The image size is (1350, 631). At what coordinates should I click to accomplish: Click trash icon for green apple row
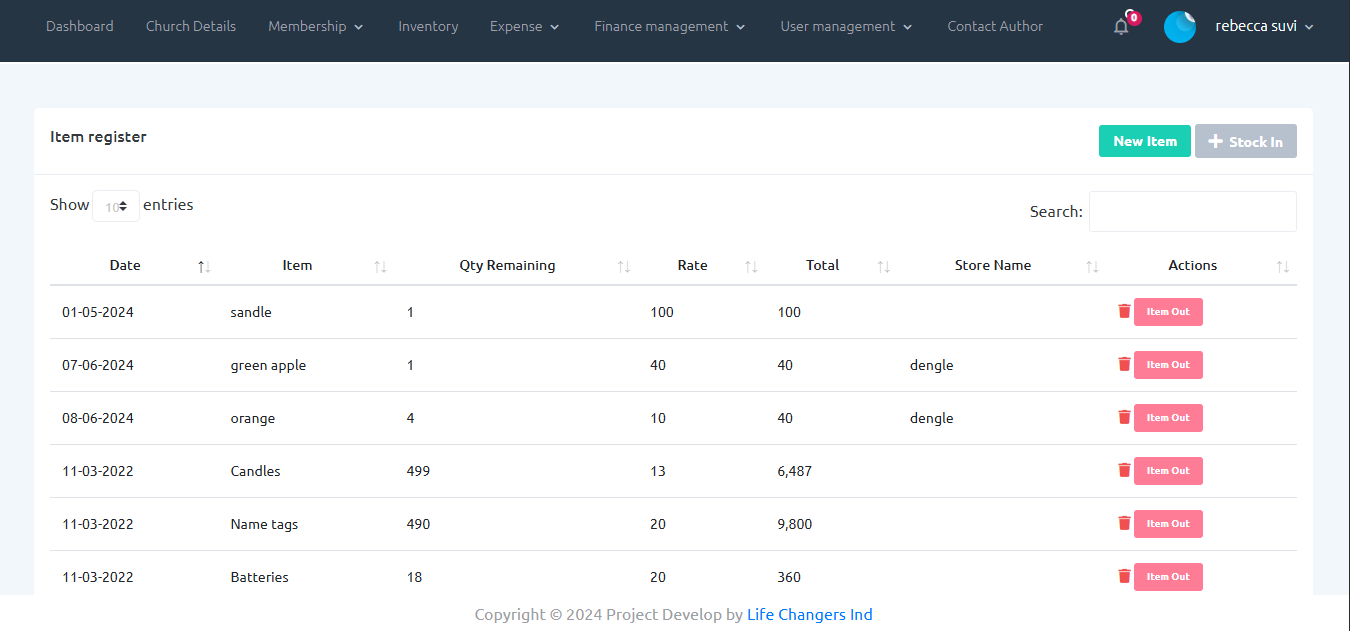[x=1124, y=364]
